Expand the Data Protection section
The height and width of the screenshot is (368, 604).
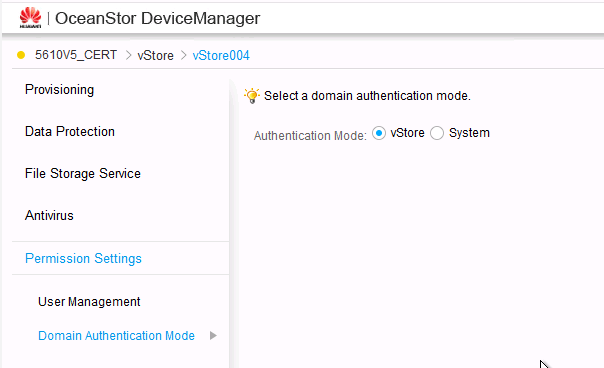tap(70, 131)
